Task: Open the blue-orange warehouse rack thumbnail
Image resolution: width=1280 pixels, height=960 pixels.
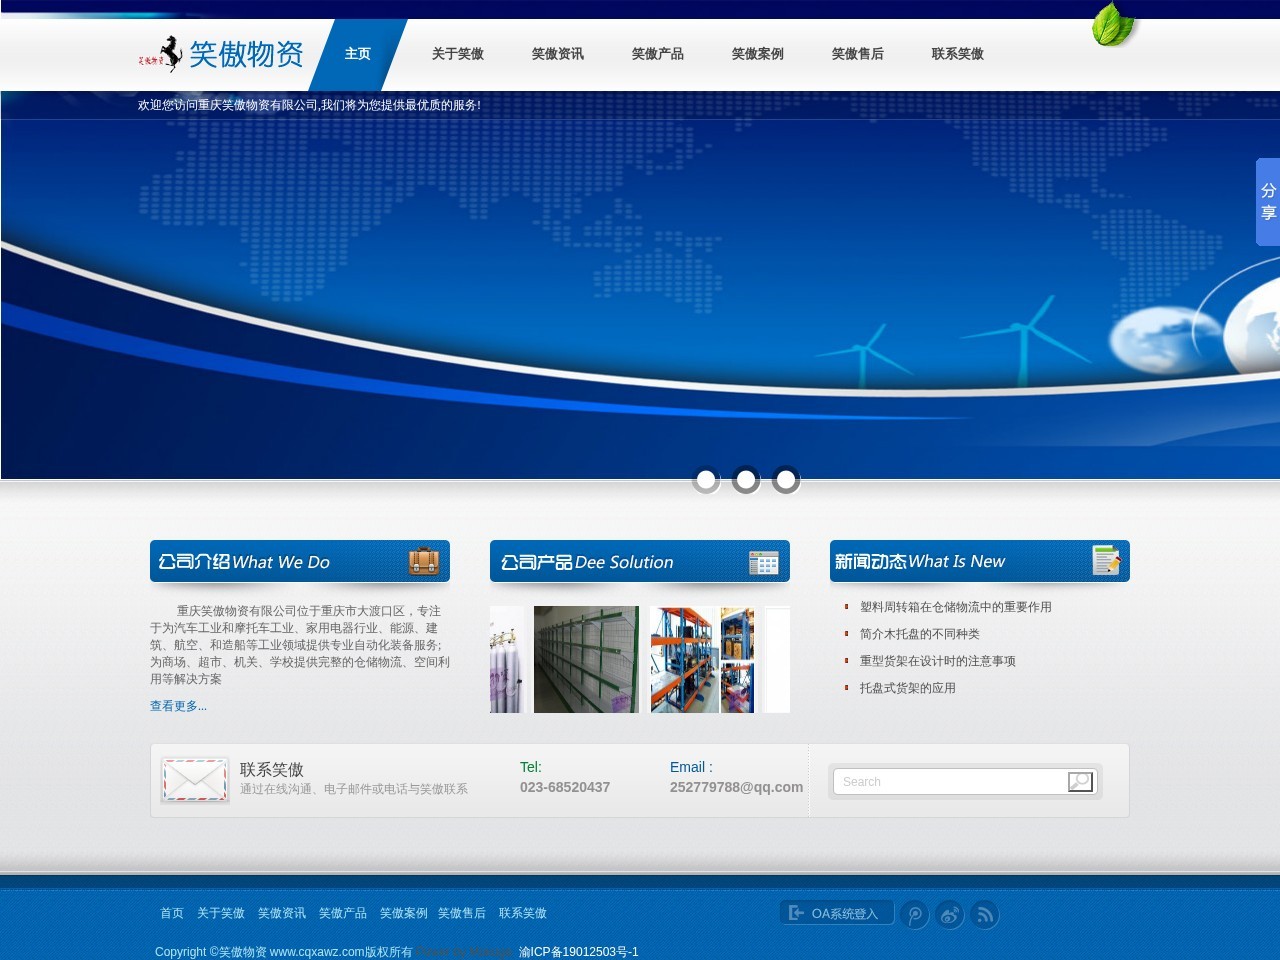Action: pyautogui.click(x=702, y=659)
